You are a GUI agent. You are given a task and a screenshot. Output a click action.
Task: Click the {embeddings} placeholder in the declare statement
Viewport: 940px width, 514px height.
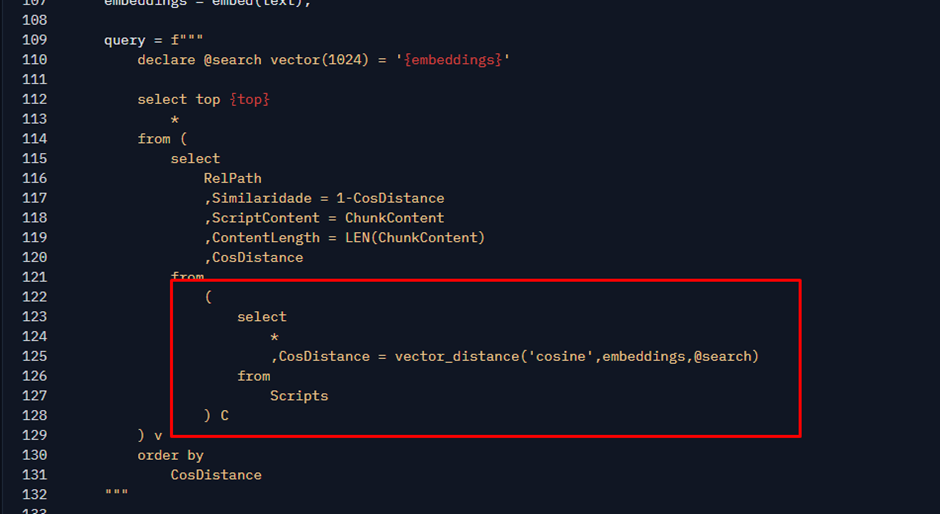pyautogui.click(x=452, y=60)
